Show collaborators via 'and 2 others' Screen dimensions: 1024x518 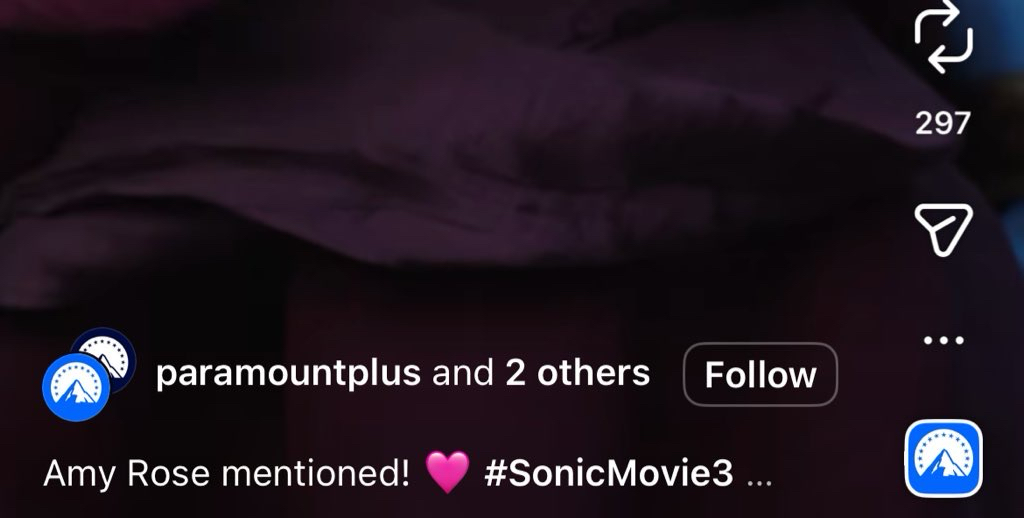tap(541, 373)
